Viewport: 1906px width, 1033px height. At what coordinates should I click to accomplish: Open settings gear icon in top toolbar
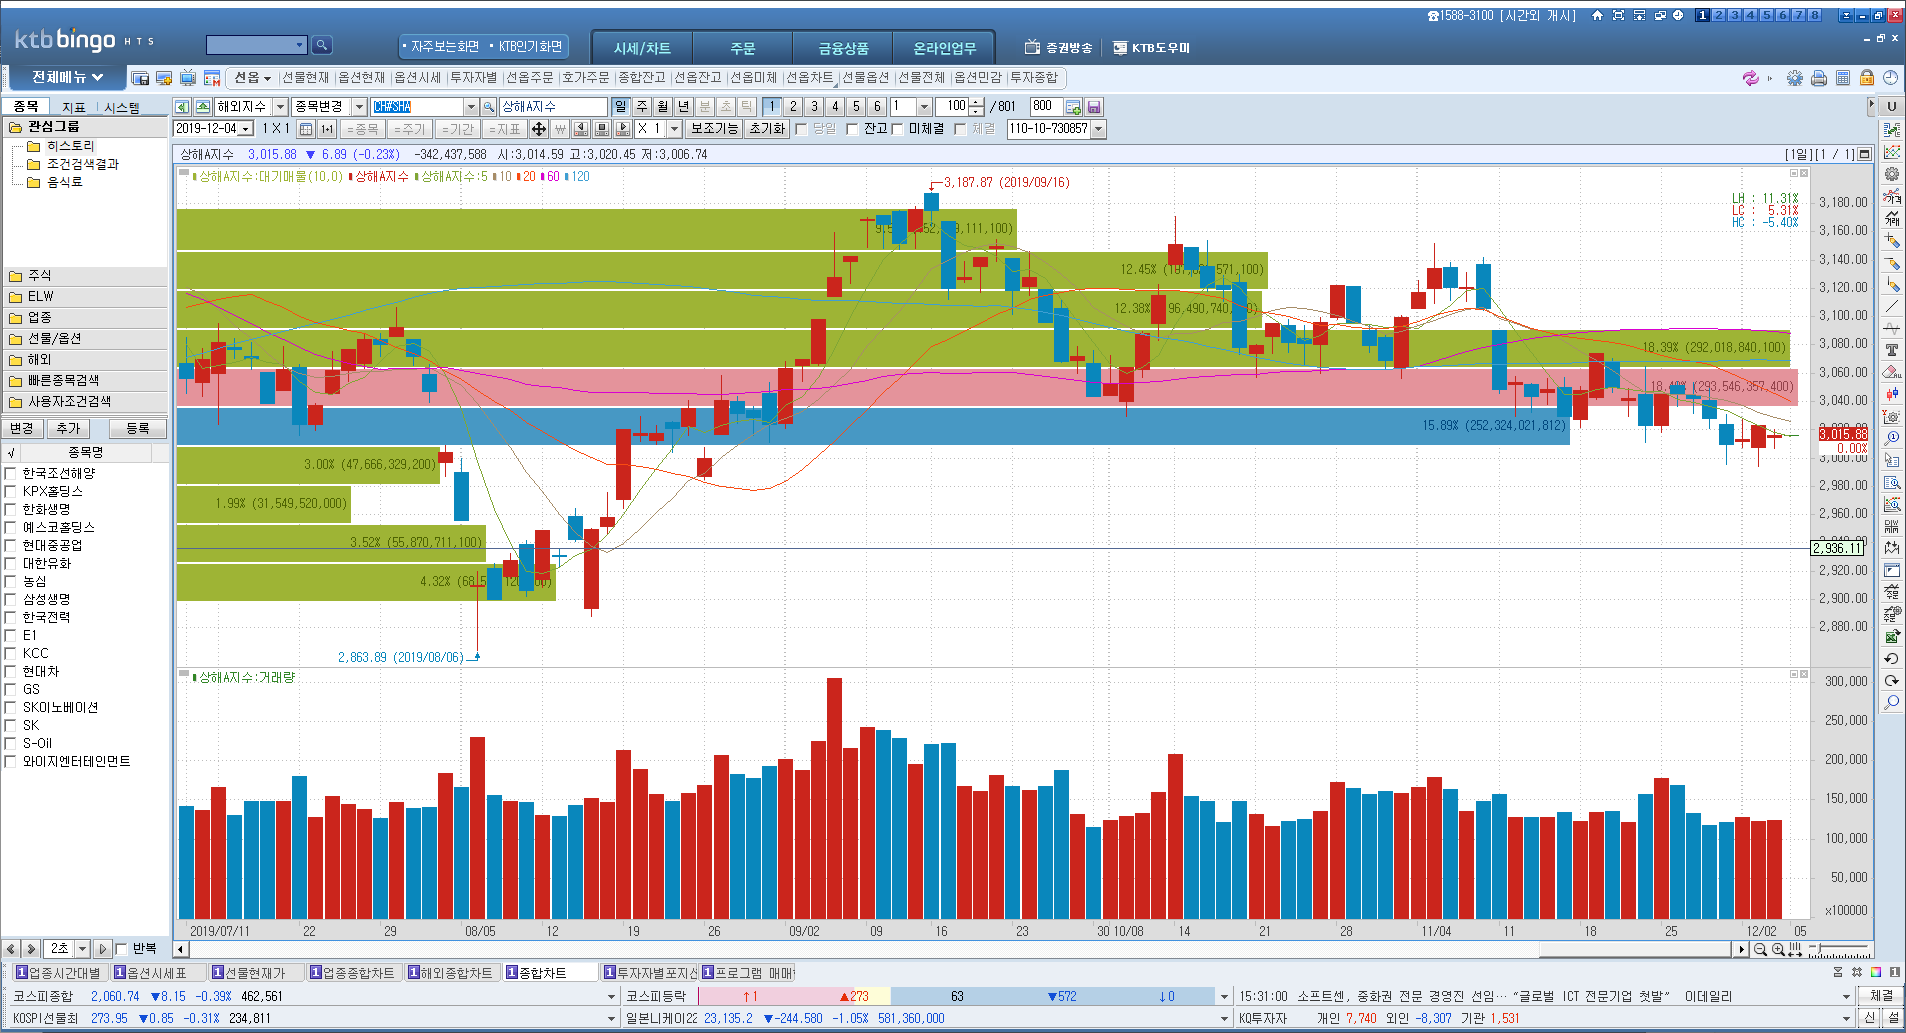coord(1795,78)
